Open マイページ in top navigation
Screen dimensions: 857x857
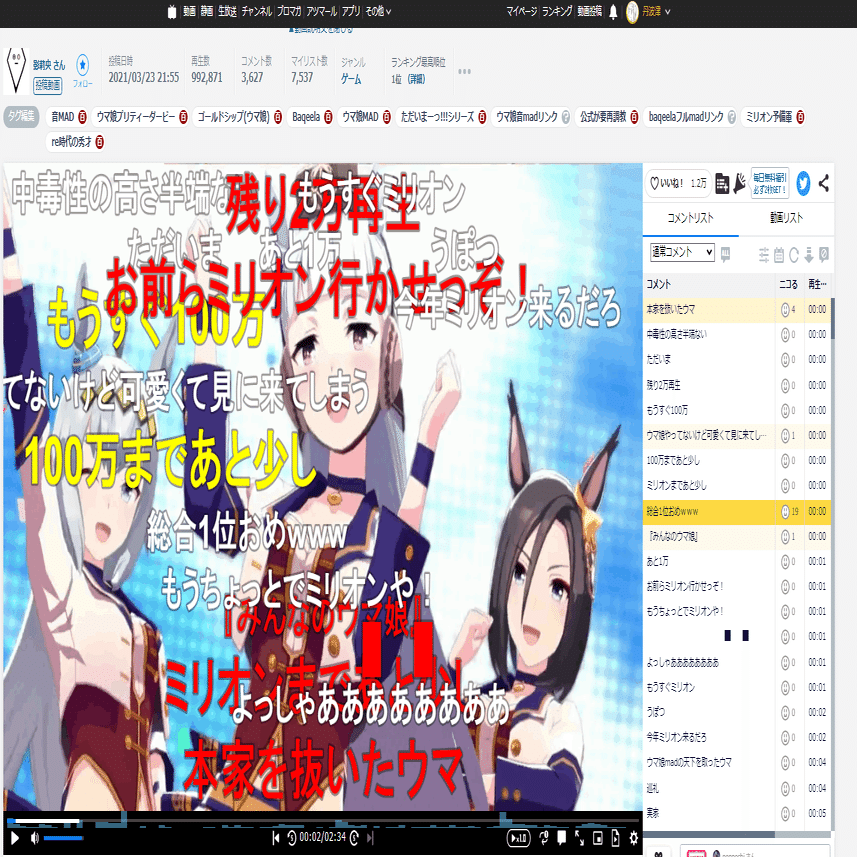[x=521, y=11]
